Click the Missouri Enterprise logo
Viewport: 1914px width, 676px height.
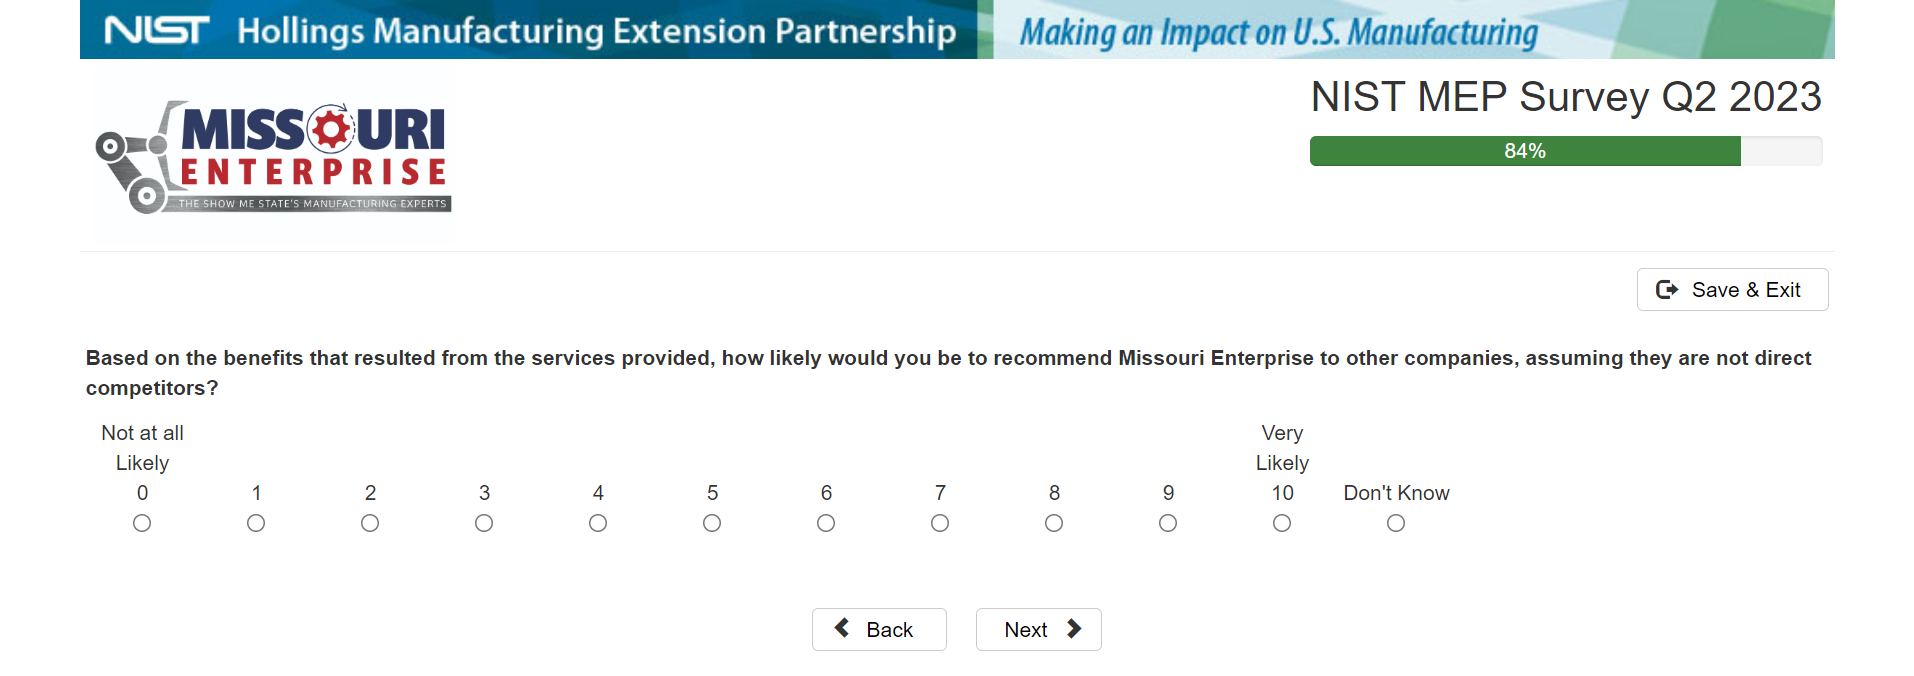(273, 157)
